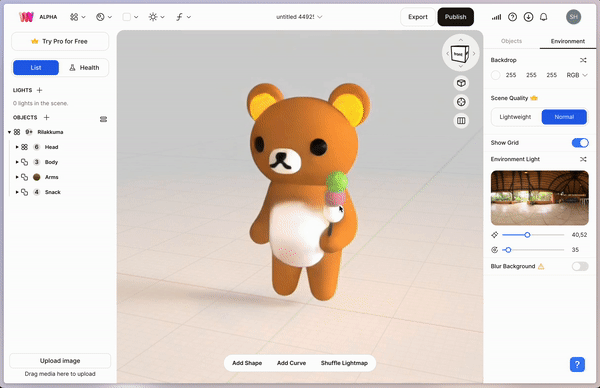Open the curve tool menu

pyautogui.click(x=183, y=17)
